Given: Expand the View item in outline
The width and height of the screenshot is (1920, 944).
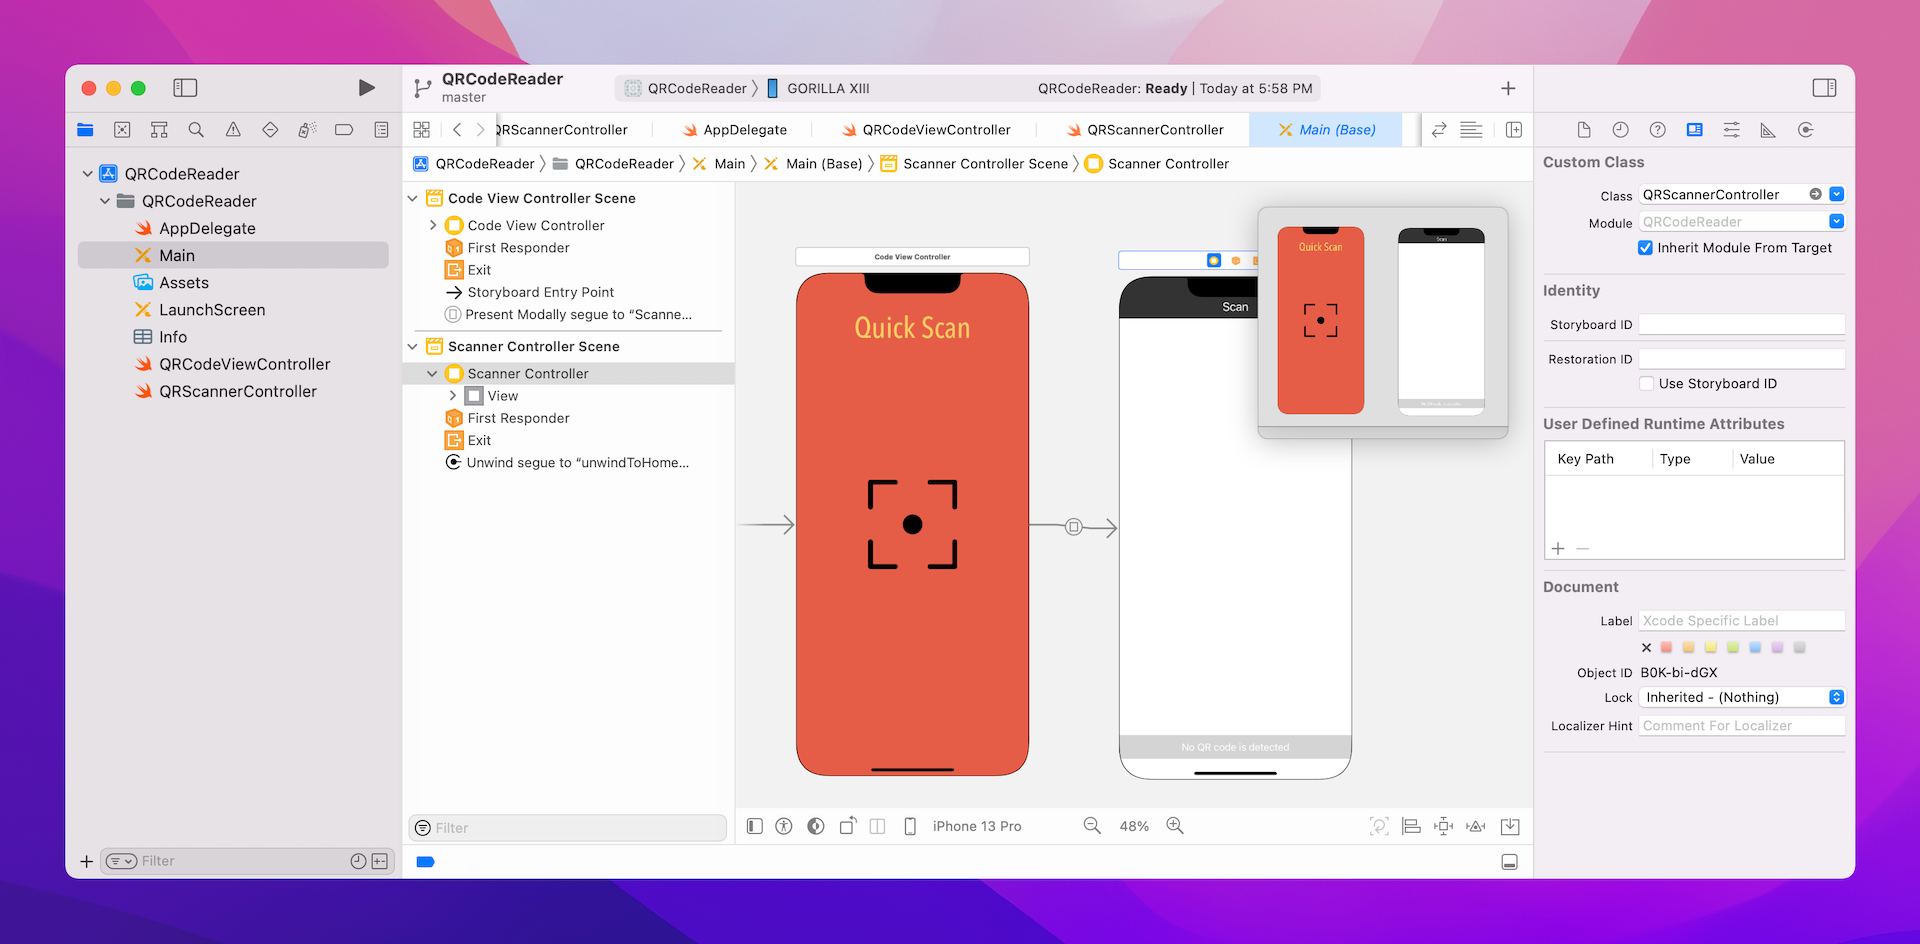Looking at the screenshot, I should [453, 396].
